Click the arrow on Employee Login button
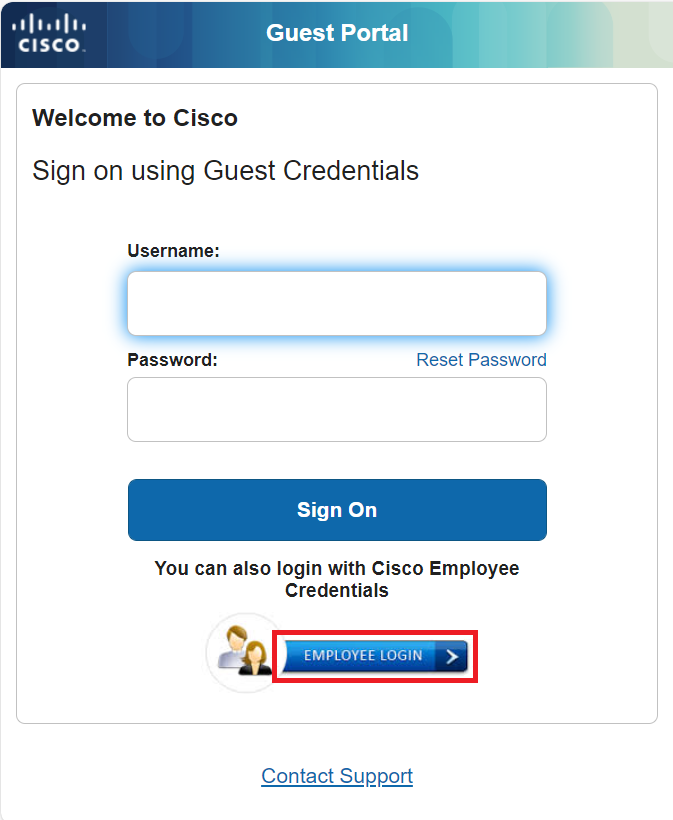 (x=452, y=657)
